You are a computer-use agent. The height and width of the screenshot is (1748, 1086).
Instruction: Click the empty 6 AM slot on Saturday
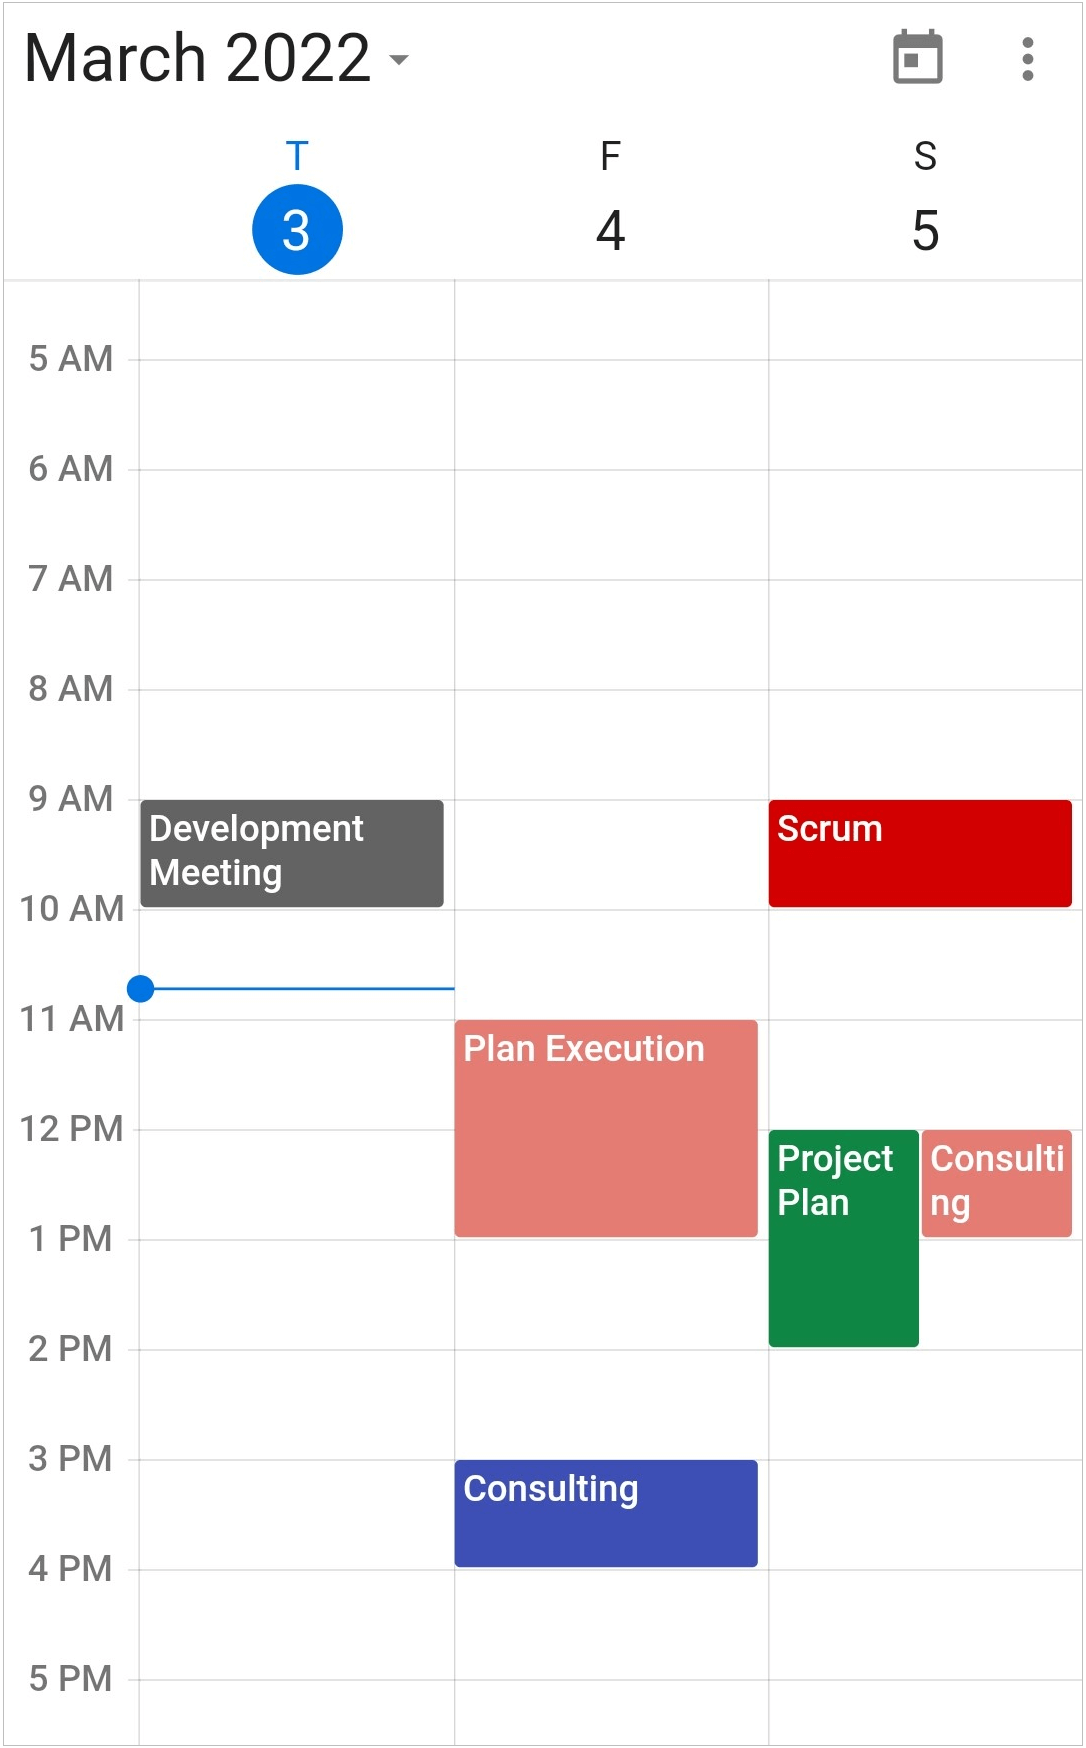click(925, 524)
